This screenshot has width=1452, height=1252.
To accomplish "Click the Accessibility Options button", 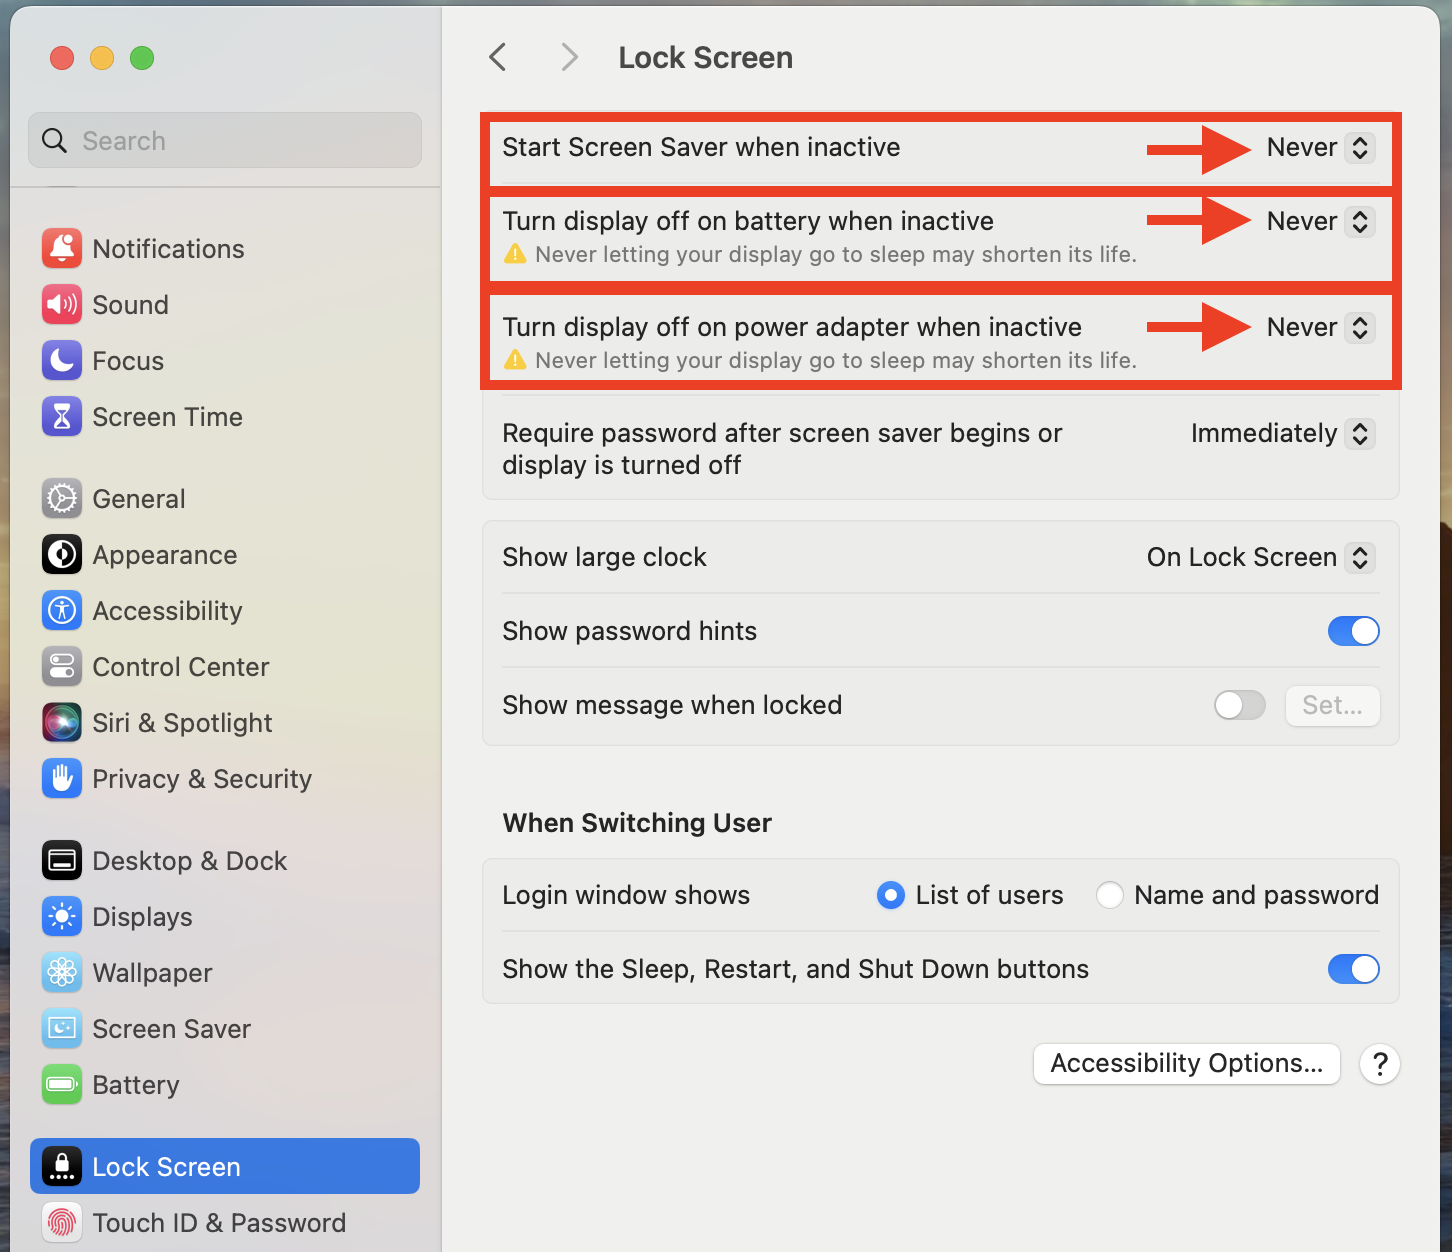I will (1186, 1064).
